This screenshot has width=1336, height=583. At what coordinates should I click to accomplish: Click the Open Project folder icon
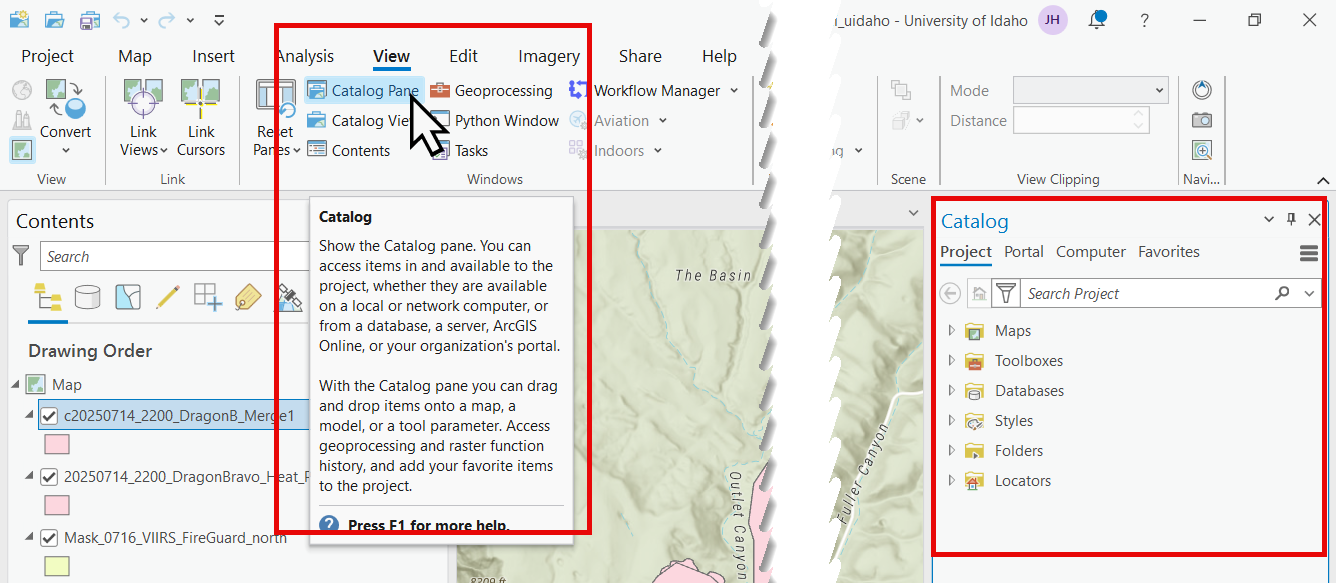click(55, 20)
